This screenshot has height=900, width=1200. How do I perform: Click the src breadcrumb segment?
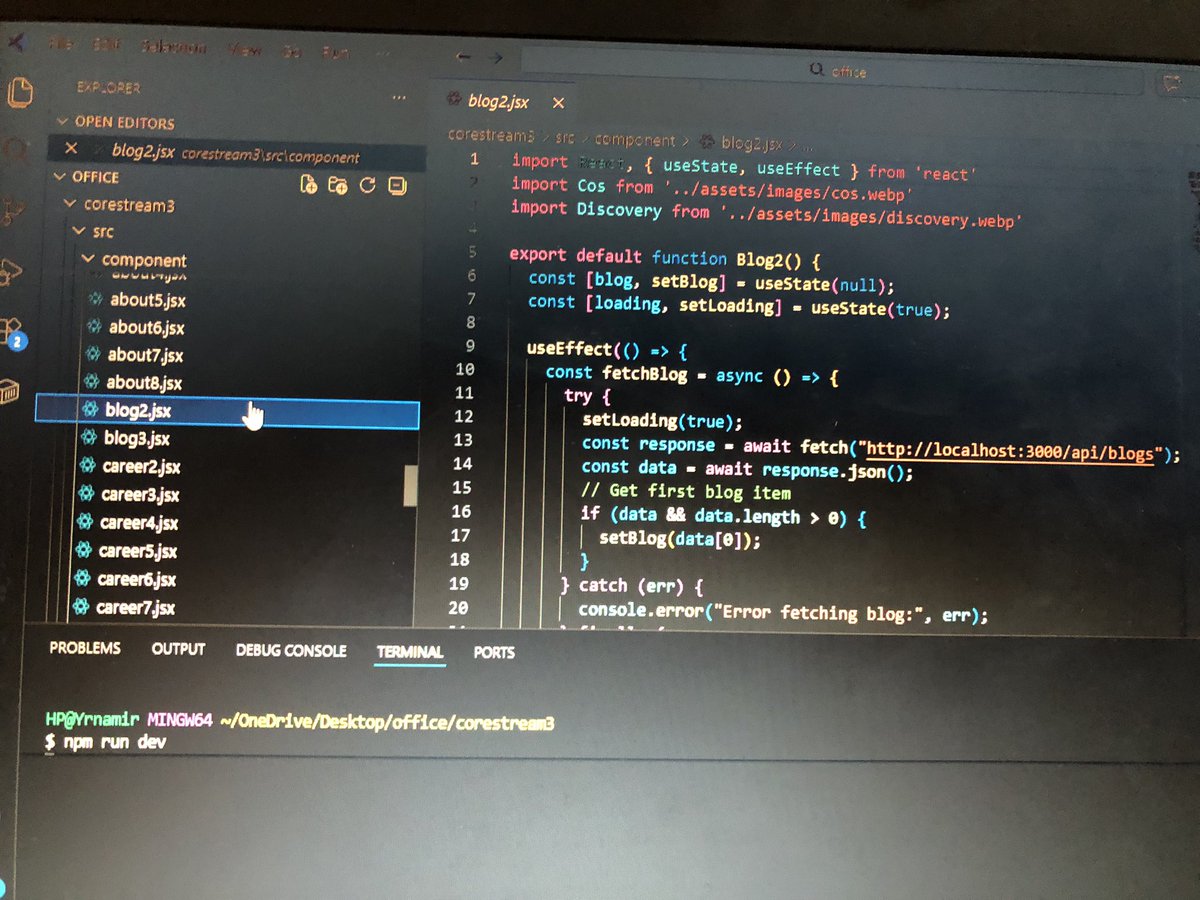coord(564,139)
